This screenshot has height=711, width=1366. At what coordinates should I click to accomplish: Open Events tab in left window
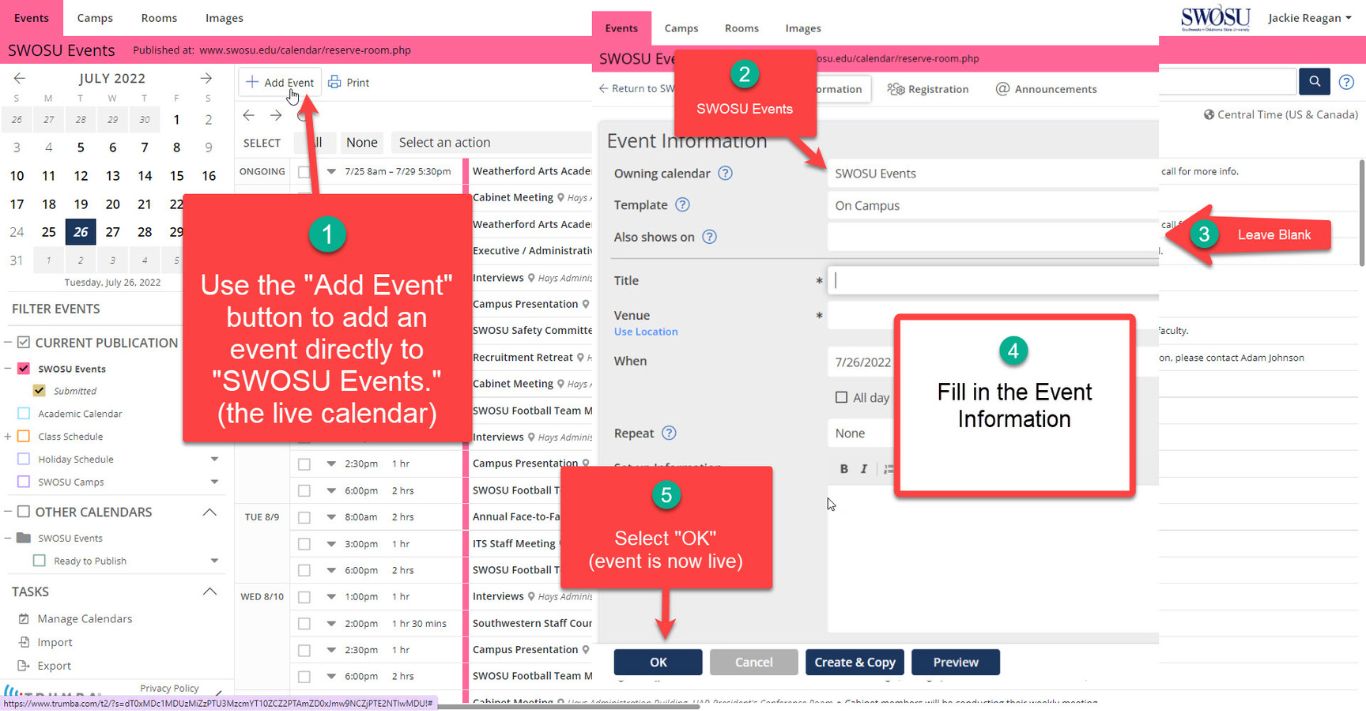pyautogui.click(x=31, y=18)
